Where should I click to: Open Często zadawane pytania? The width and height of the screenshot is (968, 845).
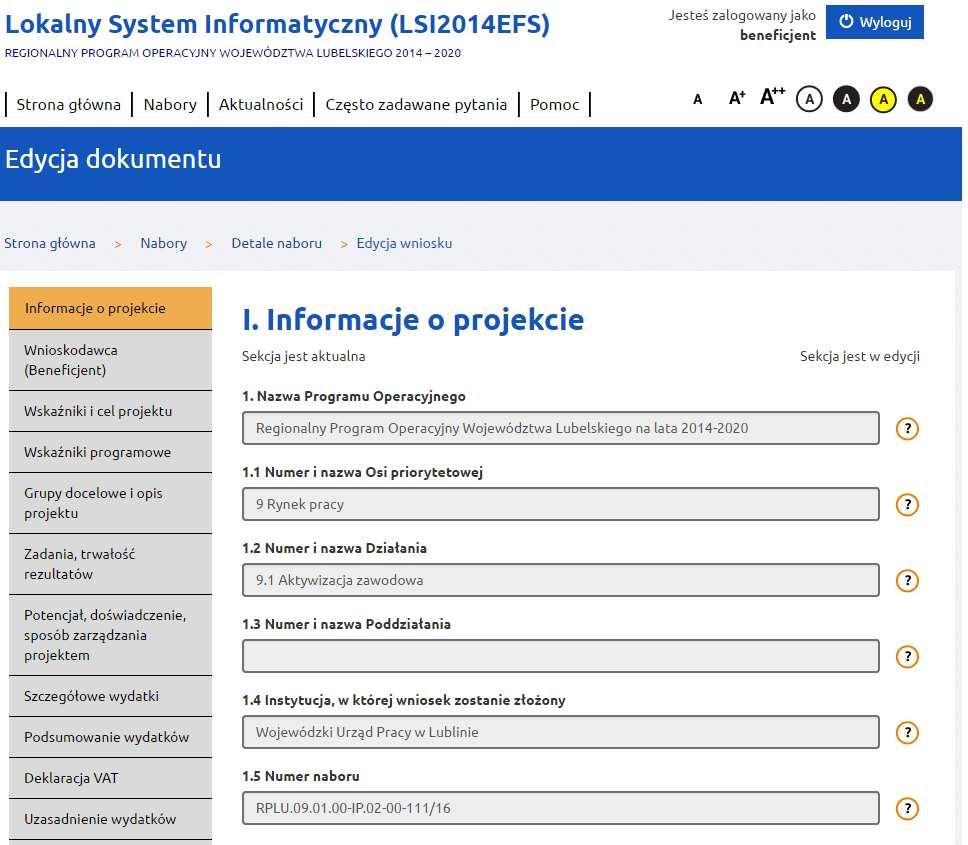point(416,104)
